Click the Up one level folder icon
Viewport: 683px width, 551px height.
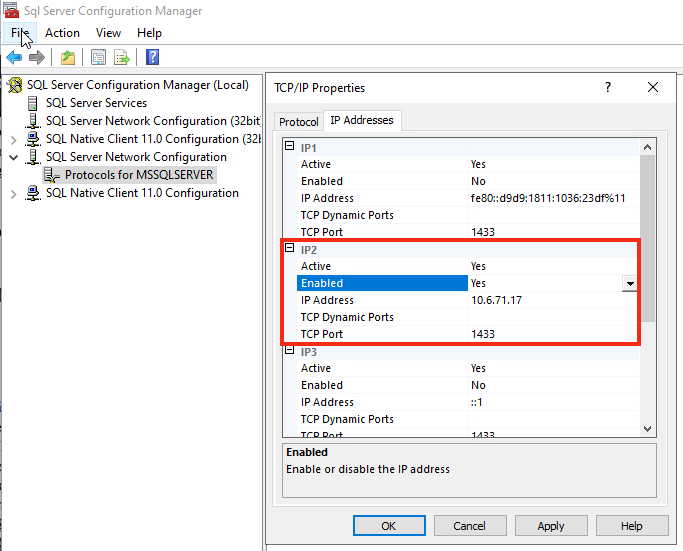68,57
